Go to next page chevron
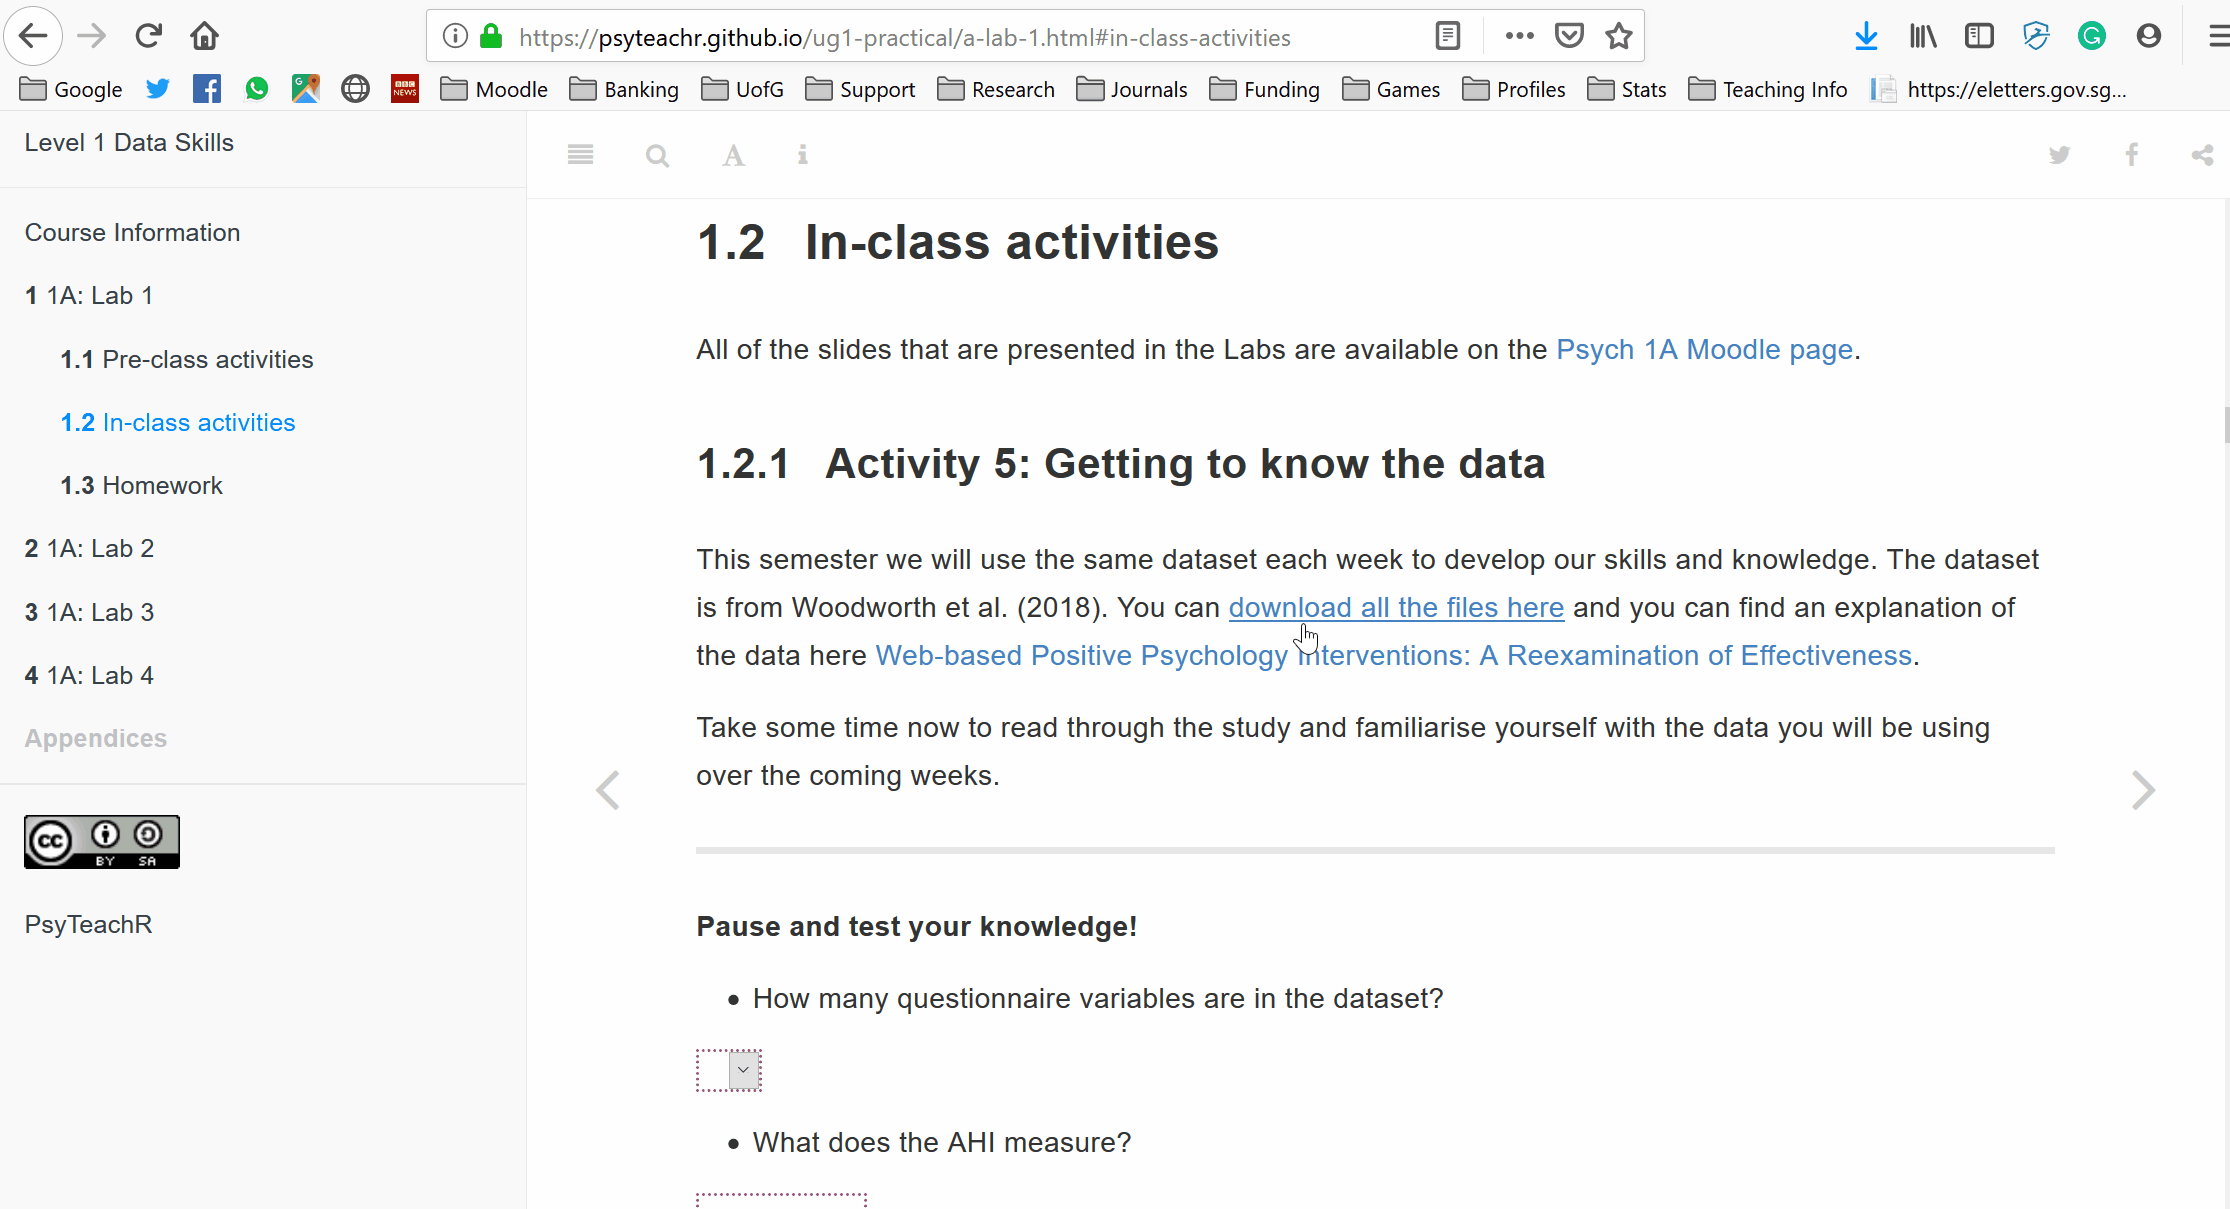Image resolution: width=2230 pixels, height=1209 pixels. click(x=2142, y=790)
